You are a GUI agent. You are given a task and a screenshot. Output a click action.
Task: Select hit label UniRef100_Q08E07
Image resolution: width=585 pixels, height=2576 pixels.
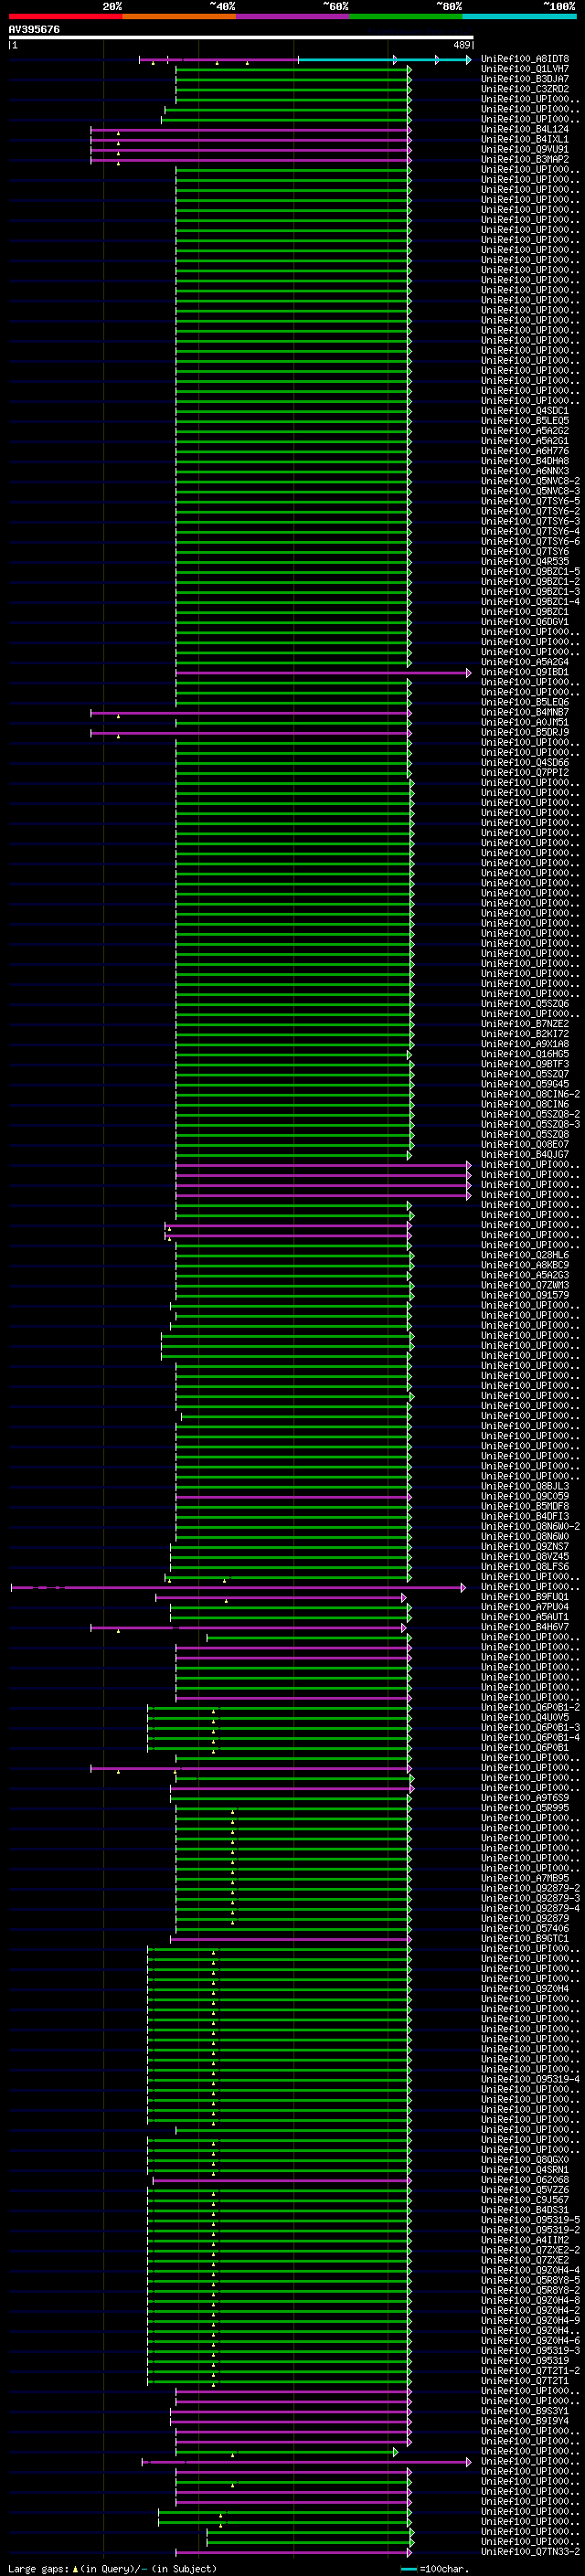coord(525,1144)
